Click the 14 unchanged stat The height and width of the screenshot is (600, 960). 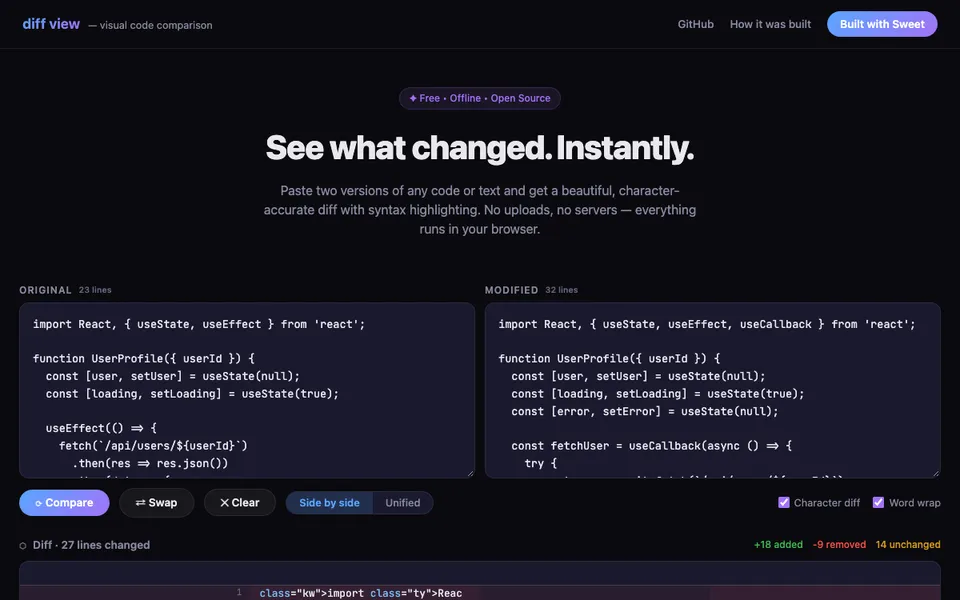click(x=908, y=544)
